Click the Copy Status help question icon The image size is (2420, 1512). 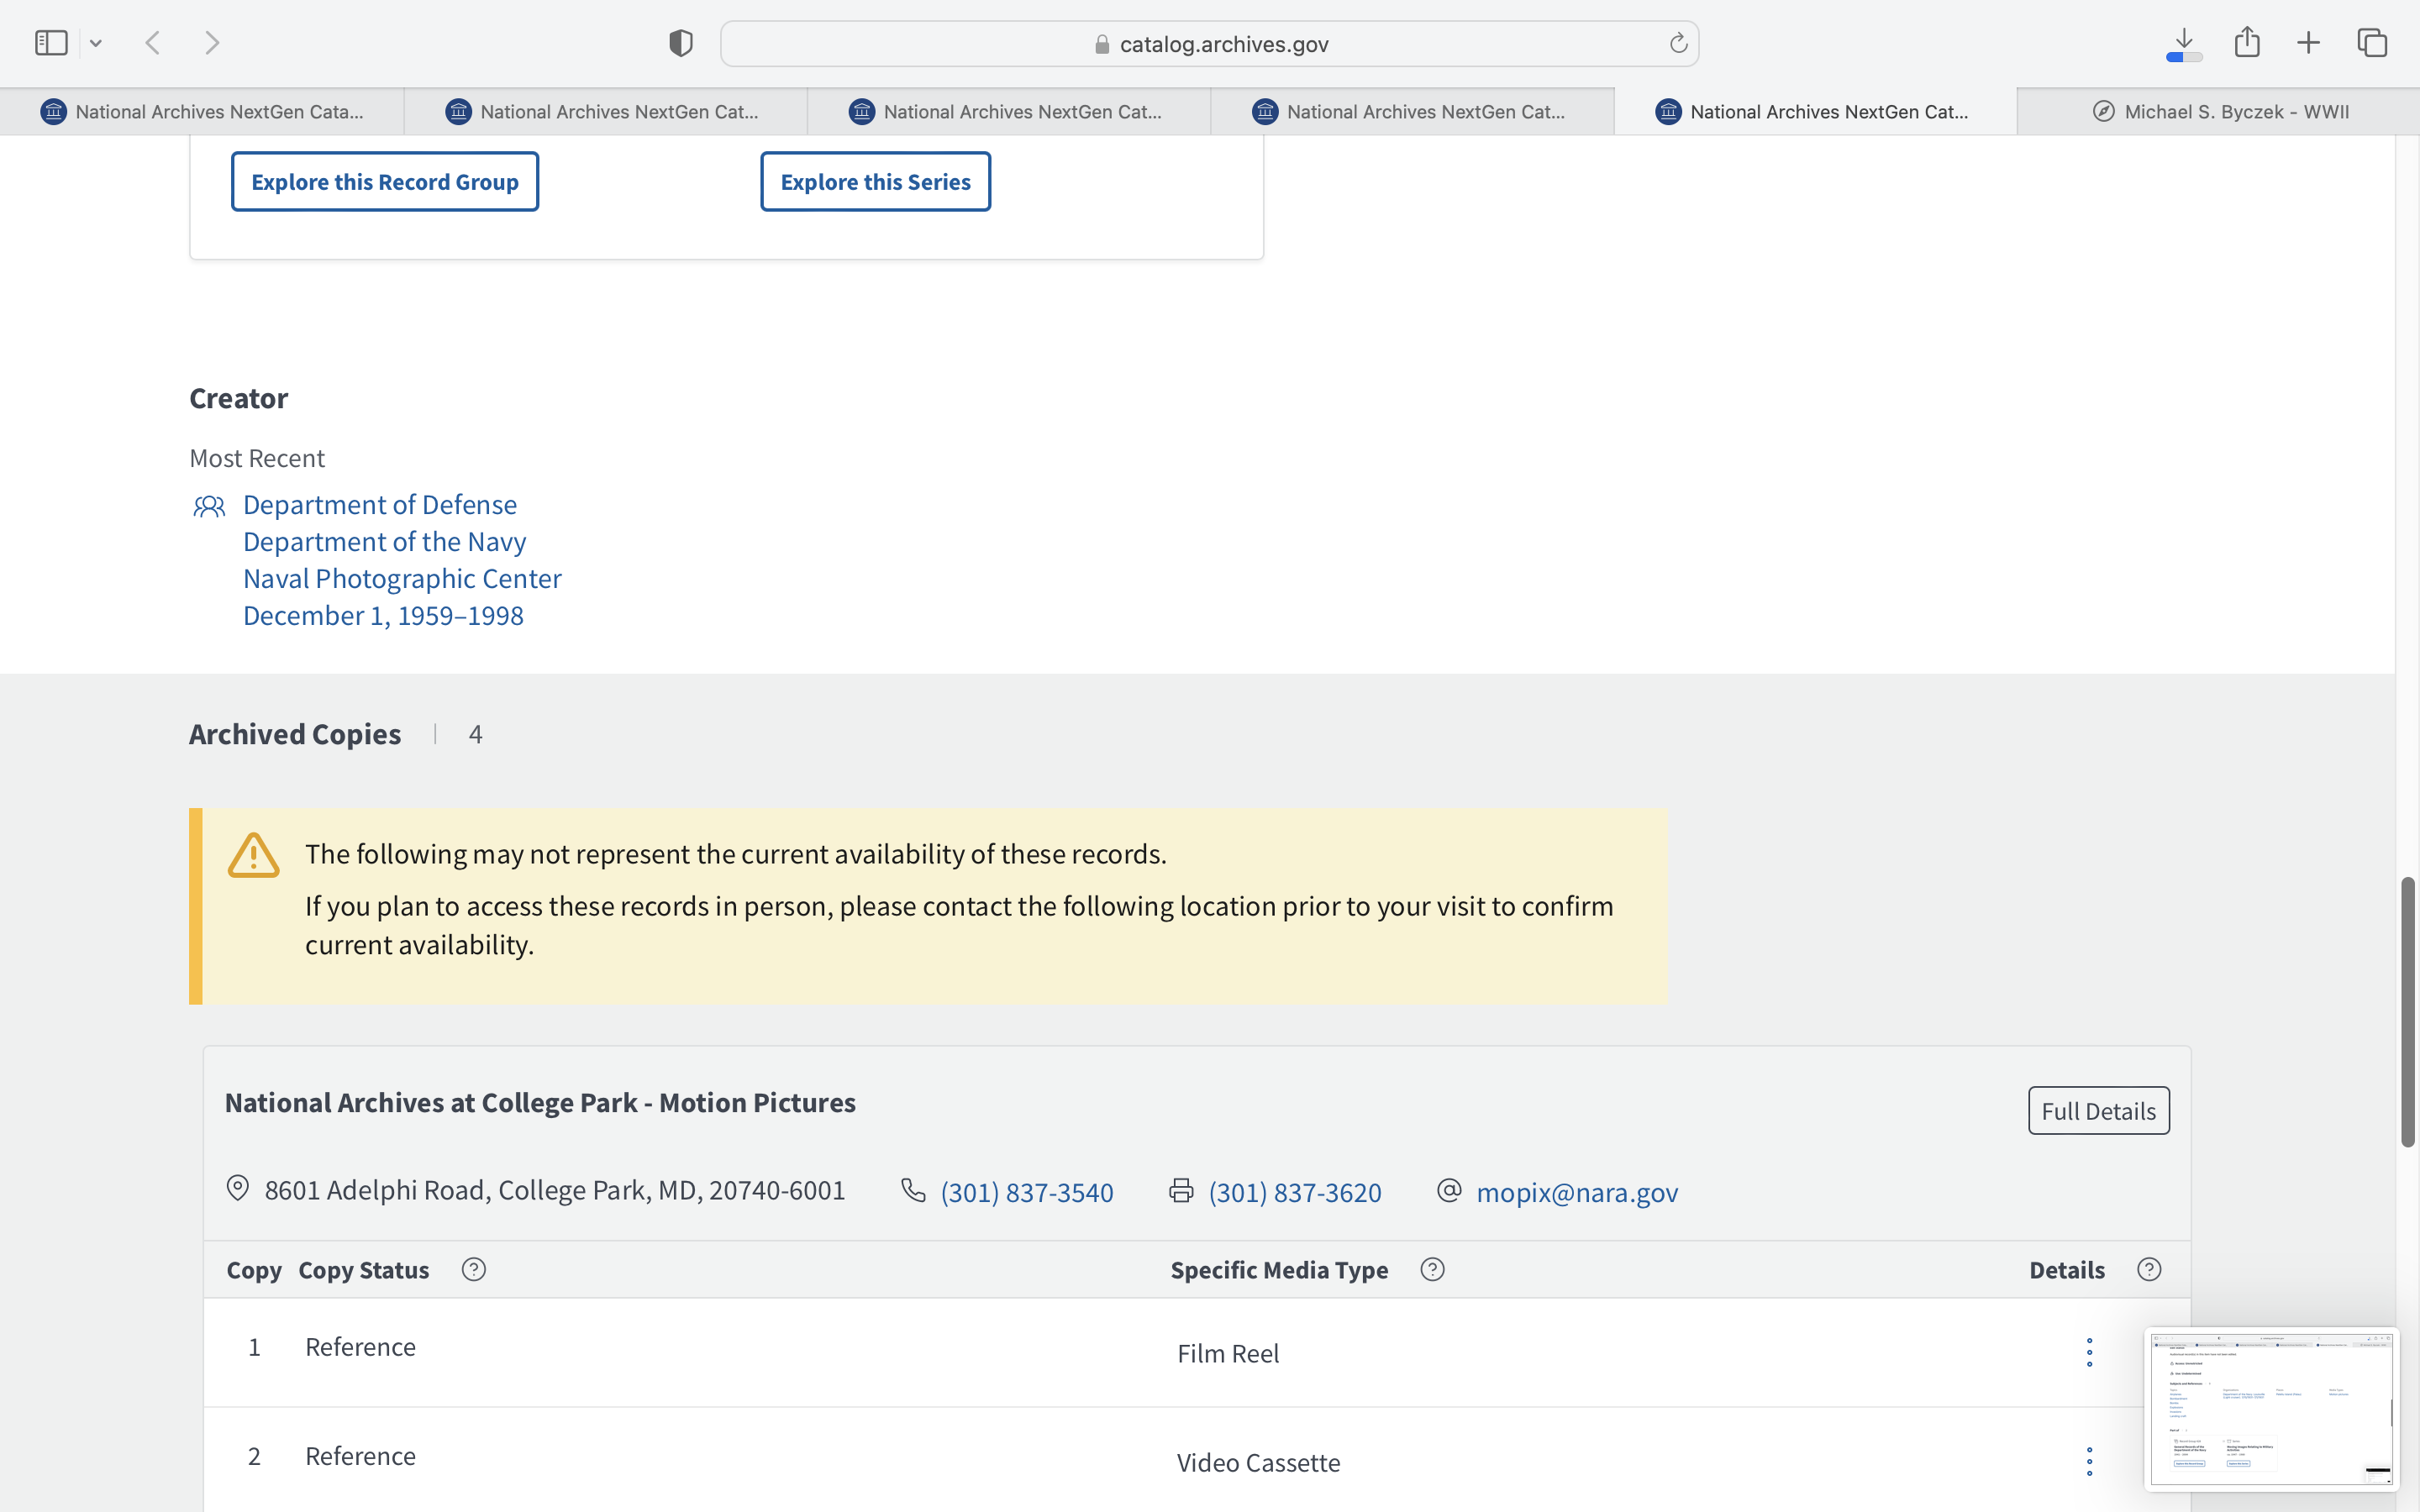click(474, 1269)
